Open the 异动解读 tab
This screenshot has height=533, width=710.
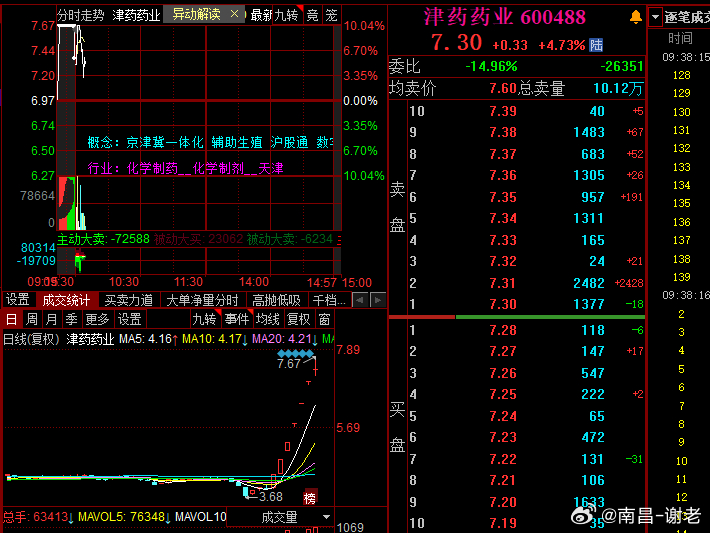tap(197, 14)
